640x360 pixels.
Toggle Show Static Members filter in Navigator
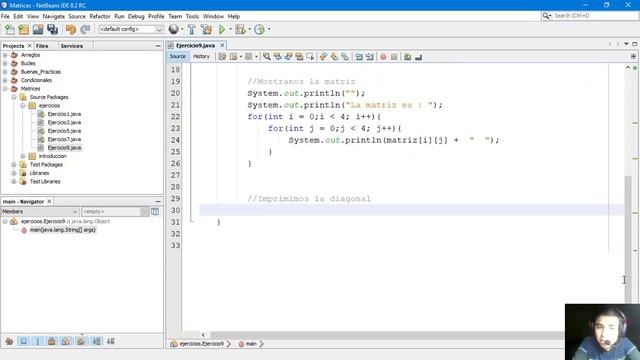coord(38,341)
